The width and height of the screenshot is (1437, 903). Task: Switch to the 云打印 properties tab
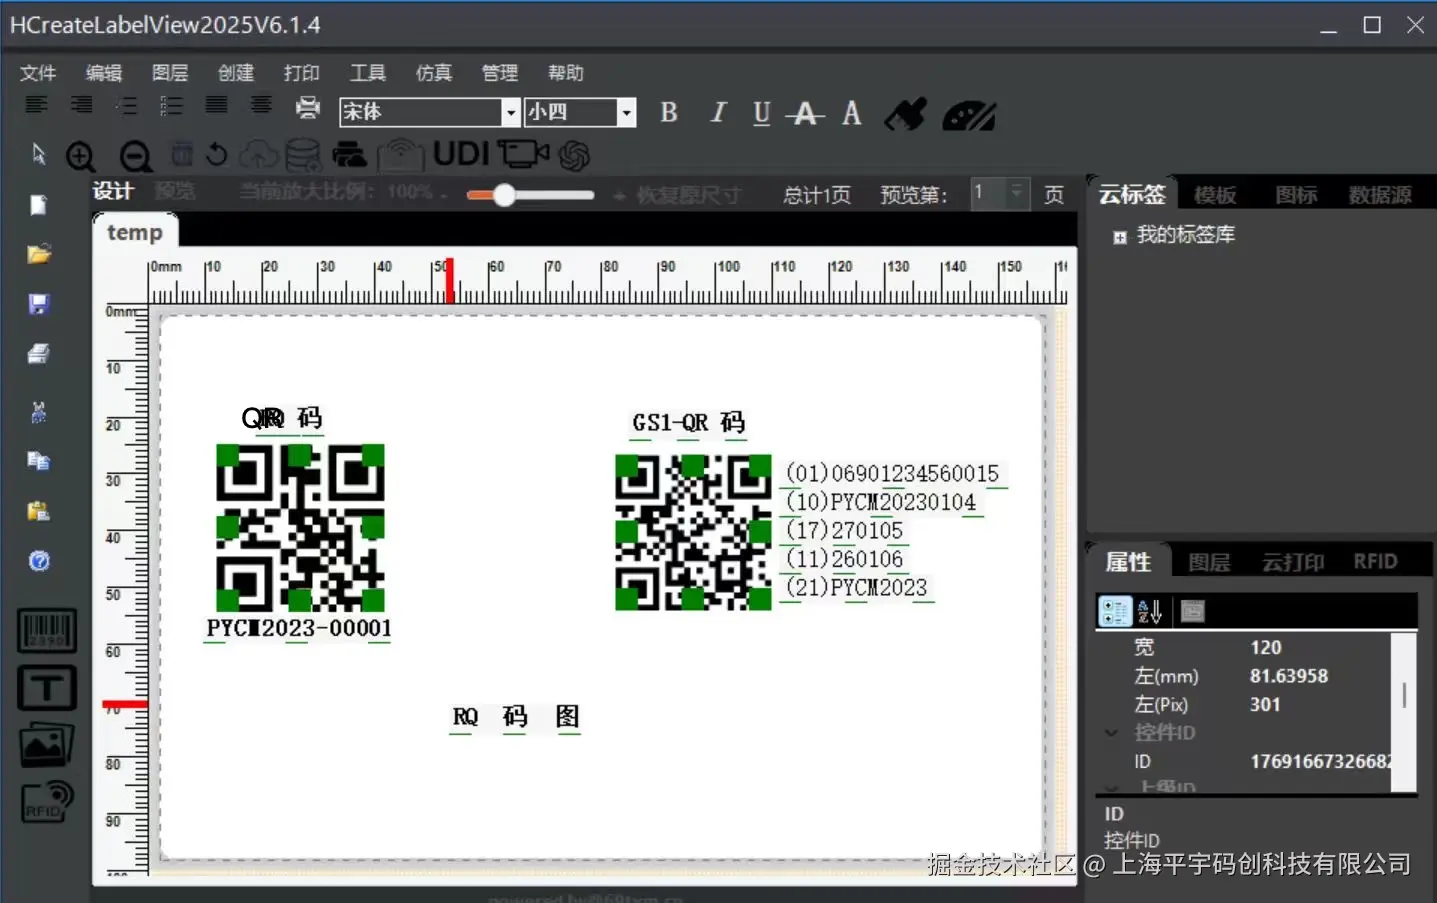click(x=1293, y=562)
